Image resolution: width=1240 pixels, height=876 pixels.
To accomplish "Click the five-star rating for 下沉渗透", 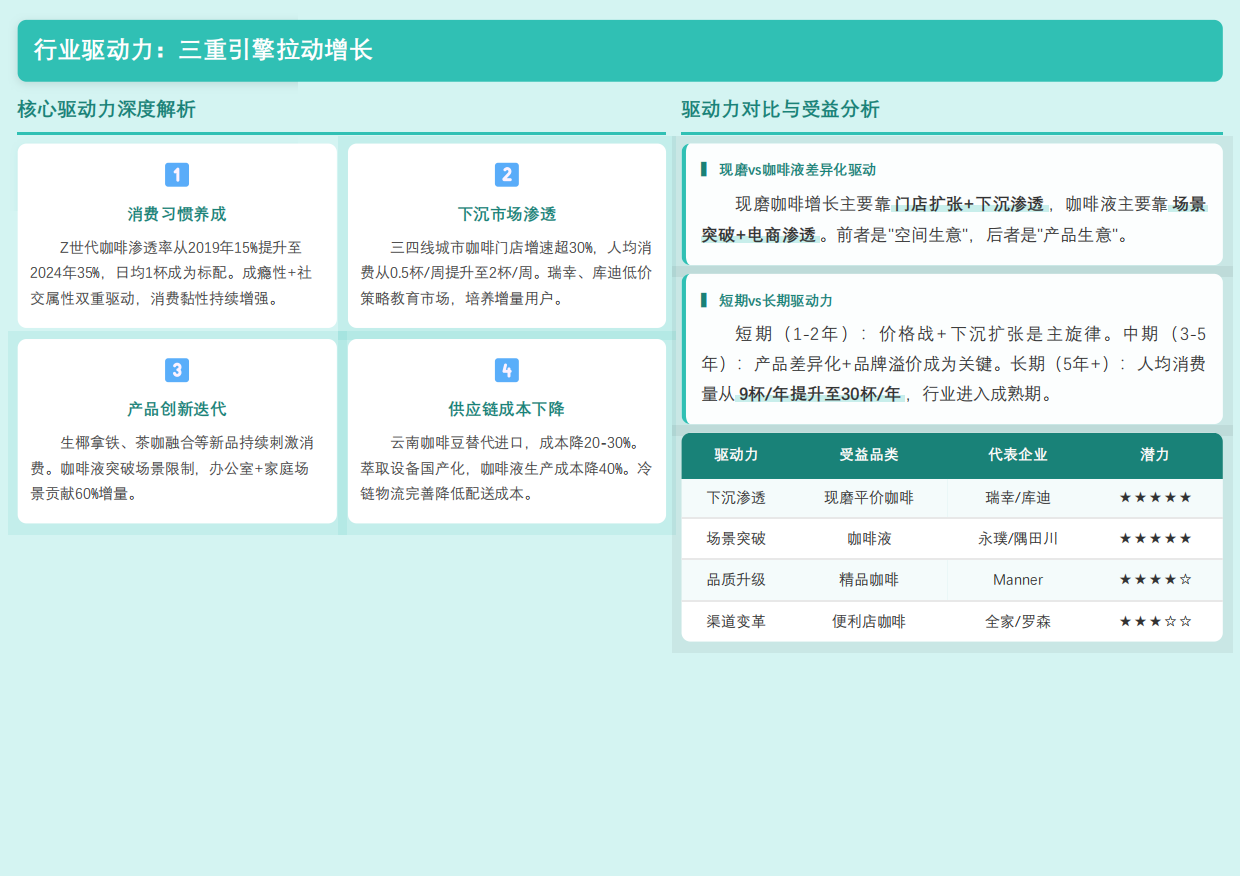I will pyautogui.click(x=1155, y=496).
